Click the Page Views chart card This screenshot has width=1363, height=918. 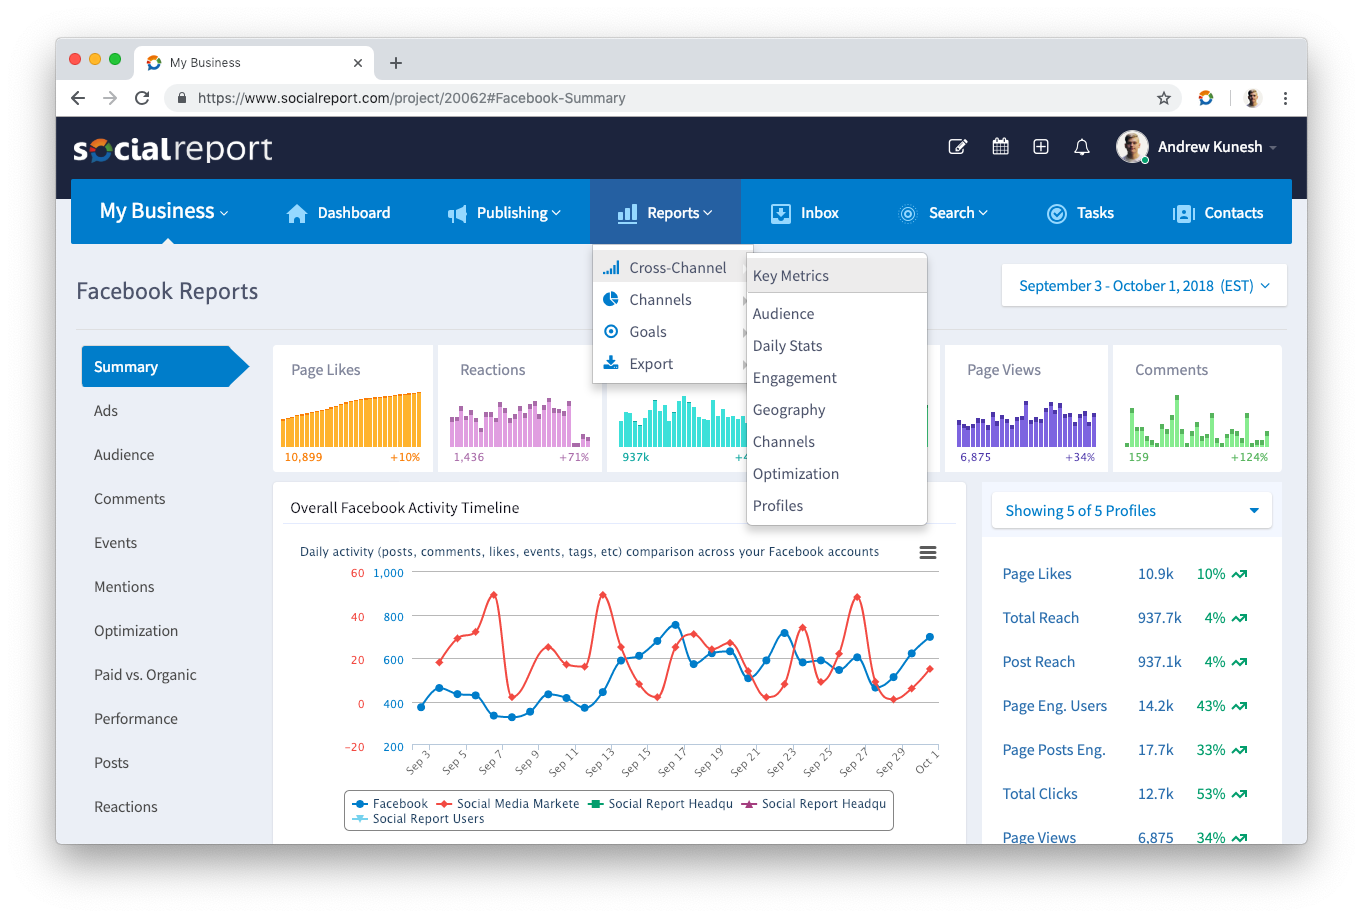[1026, 408]
